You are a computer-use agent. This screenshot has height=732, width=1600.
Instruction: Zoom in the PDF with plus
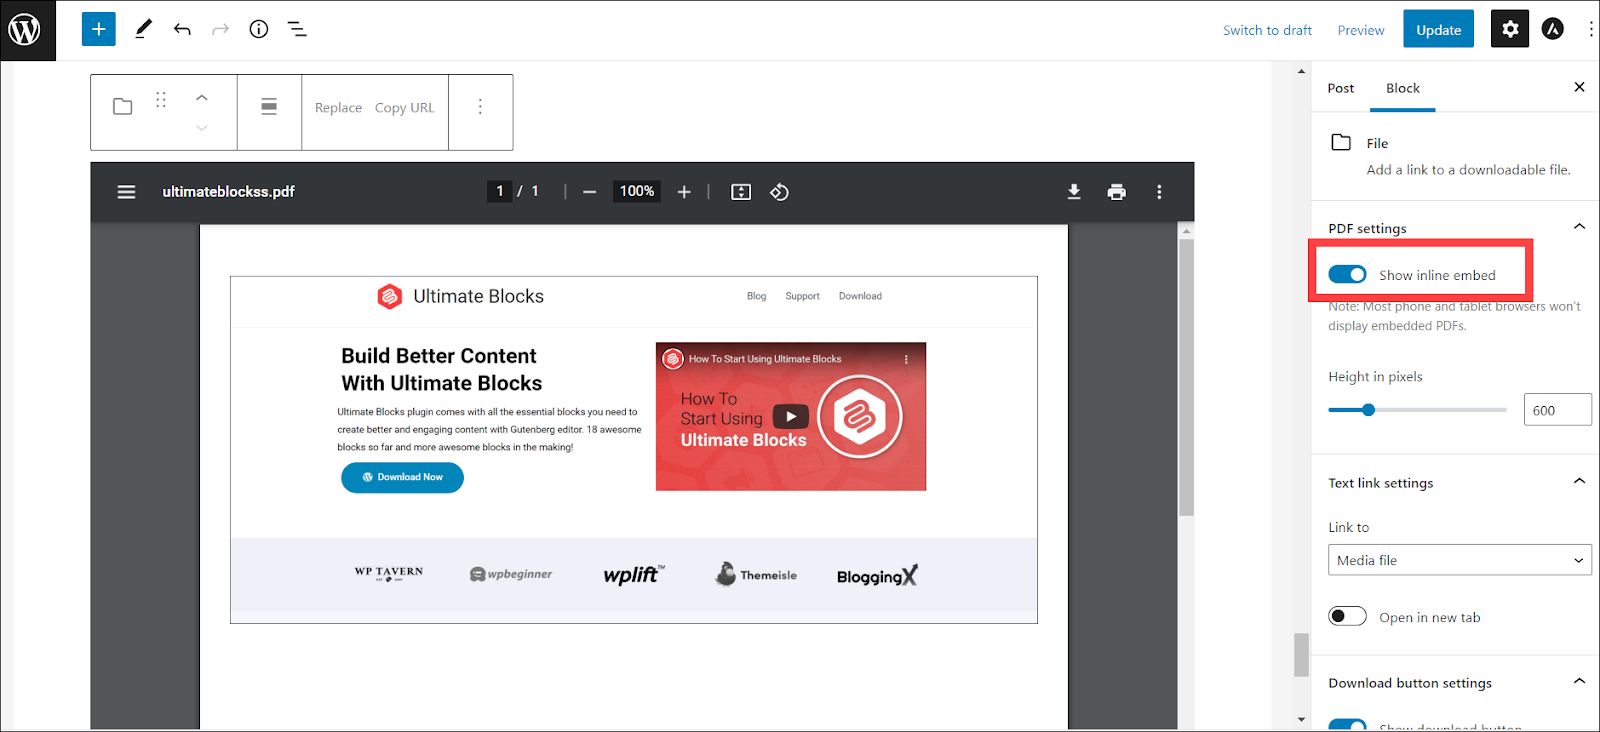[684, 192]
